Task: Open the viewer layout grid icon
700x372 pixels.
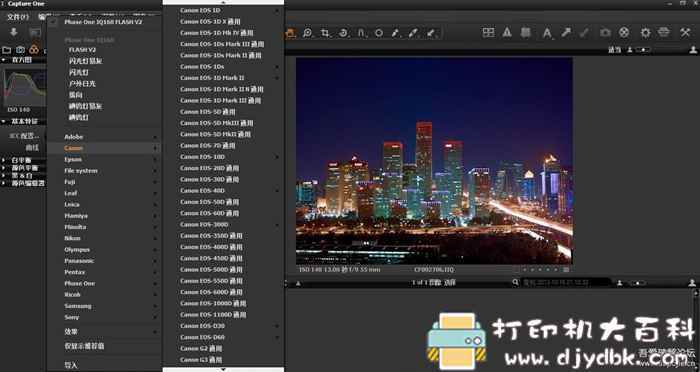Action: 488,33
